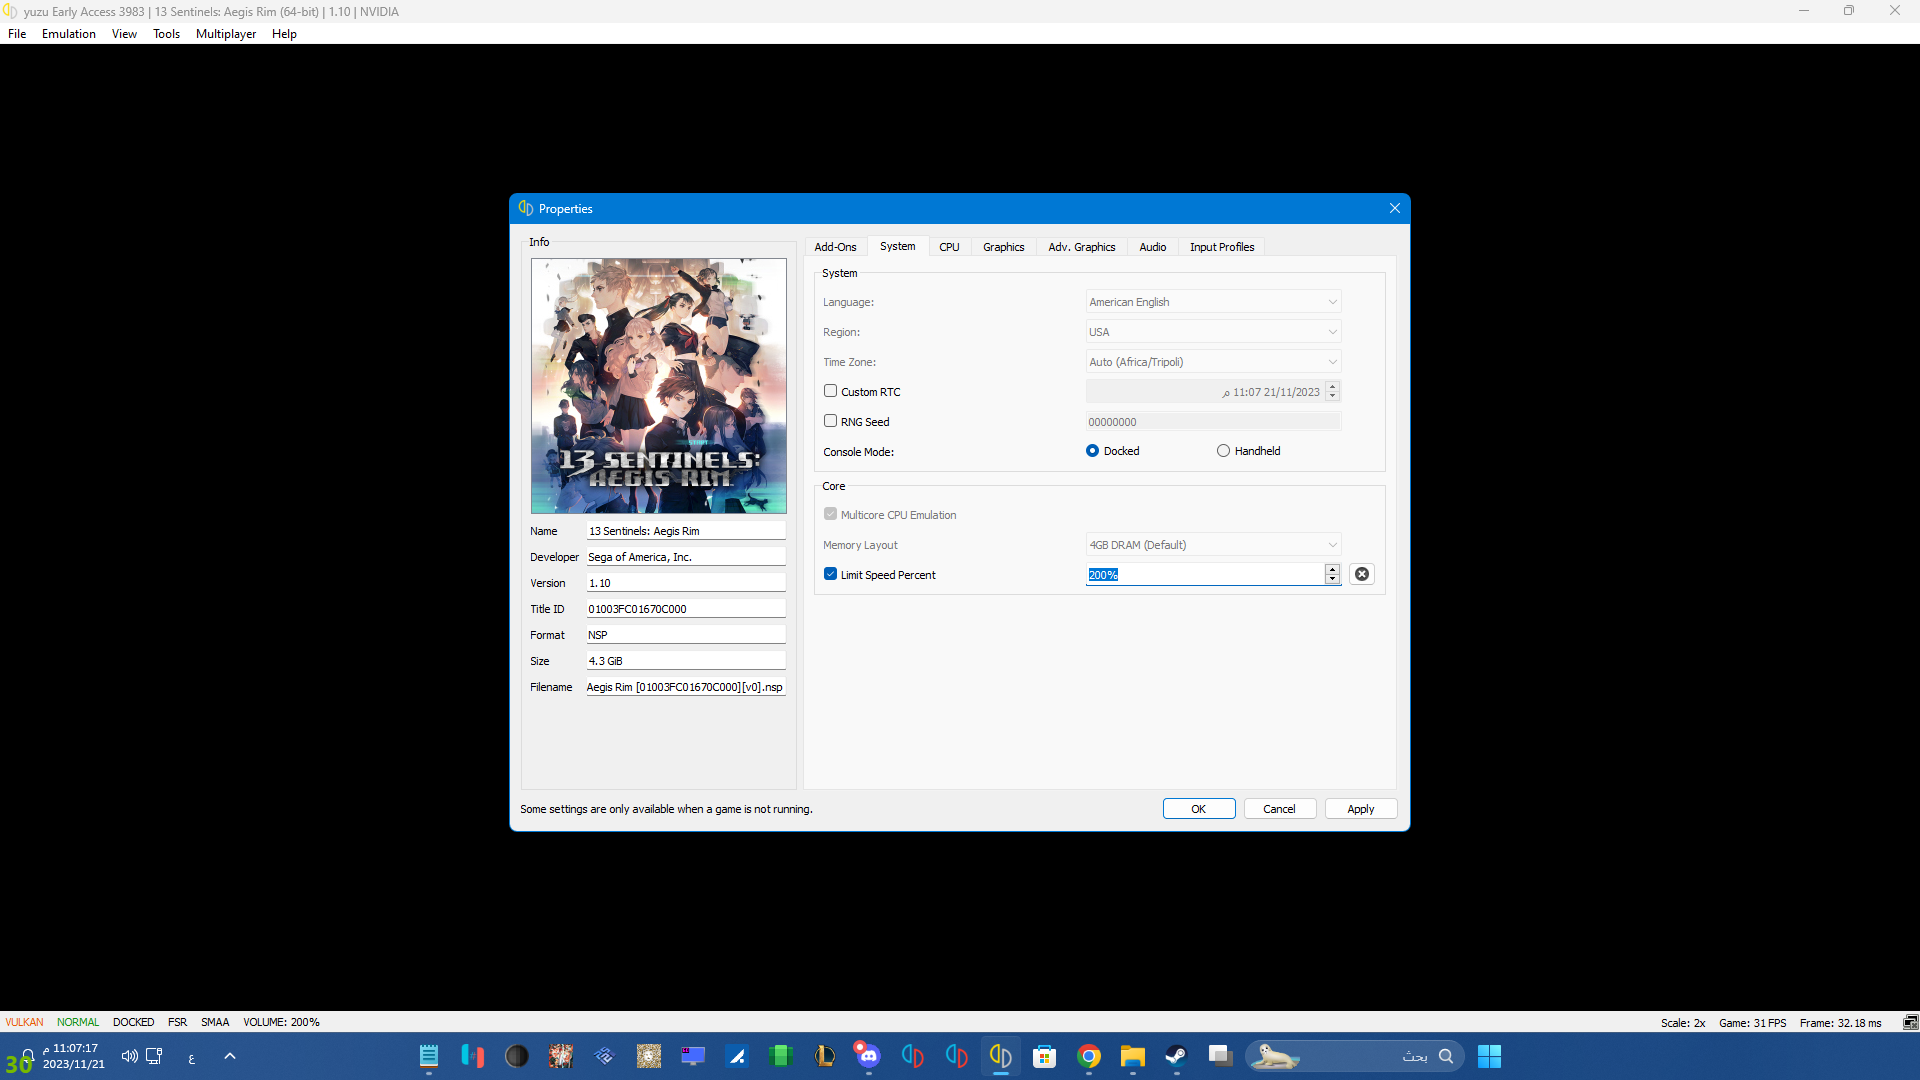Click the Custom RTC time up arrow
This screenshot has width=1920, height=1080.
pos(1332,386)
